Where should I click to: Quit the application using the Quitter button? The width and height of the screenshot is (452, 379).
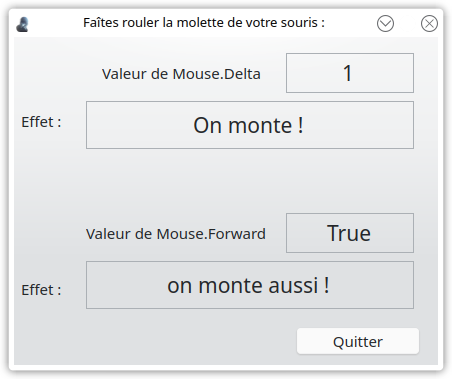tap(358, 341)
